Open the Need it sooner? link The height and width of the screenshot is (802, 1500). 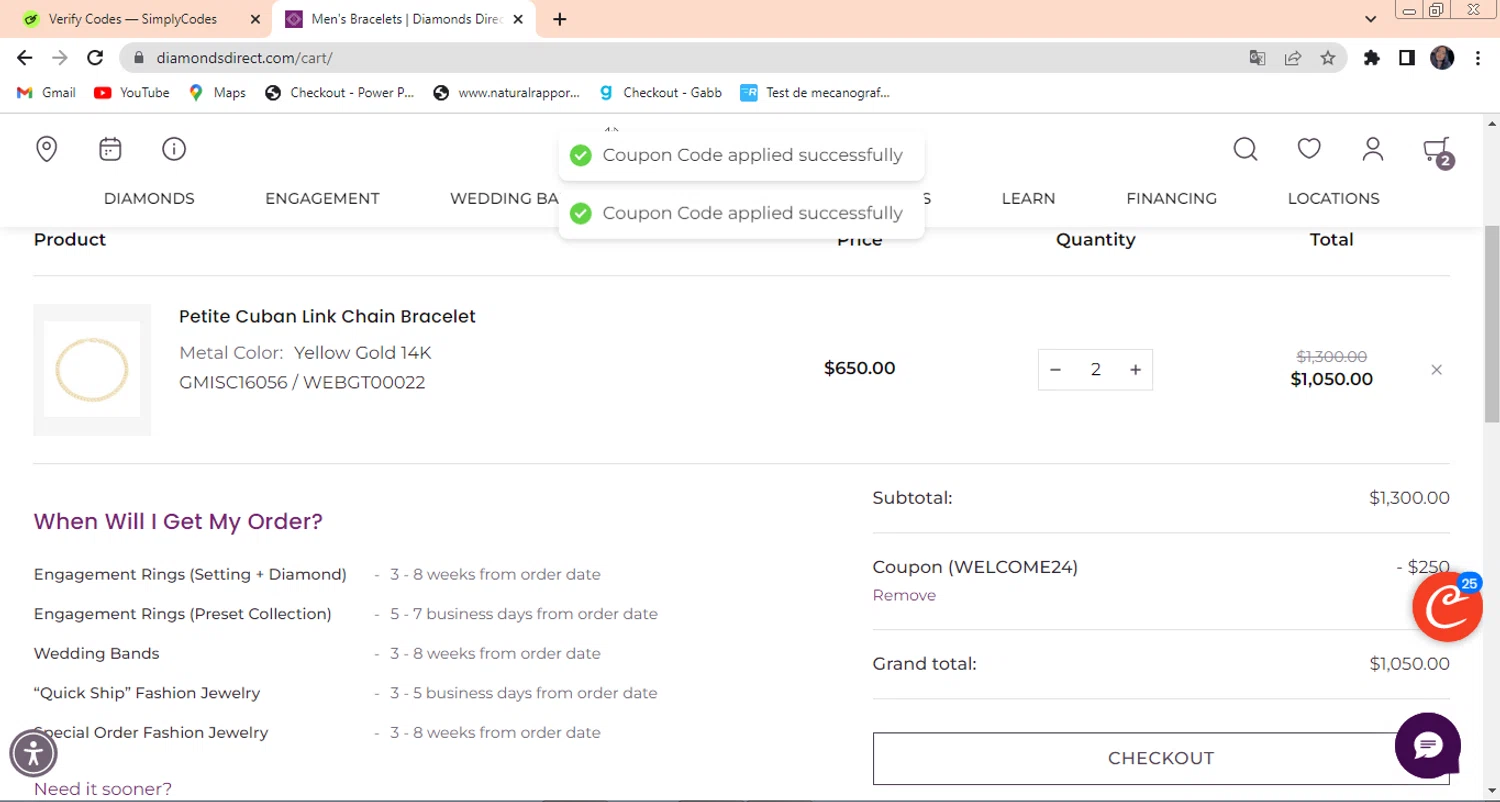tap(103, 789)
